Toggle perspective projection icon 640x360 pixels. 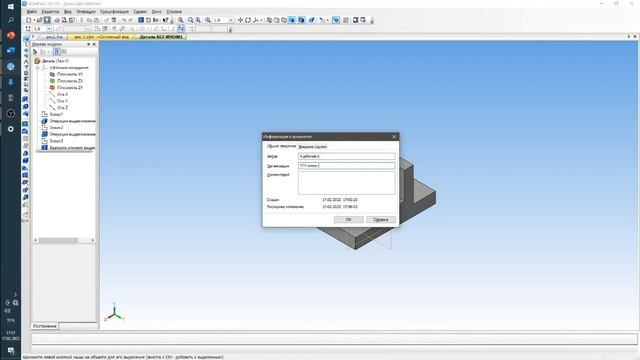(312, 20)
